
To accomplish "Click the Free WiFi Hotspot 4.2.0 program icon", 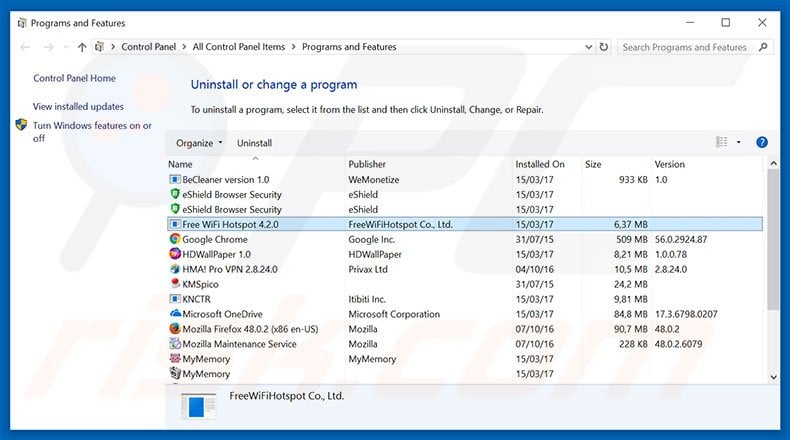I will 175,224.
